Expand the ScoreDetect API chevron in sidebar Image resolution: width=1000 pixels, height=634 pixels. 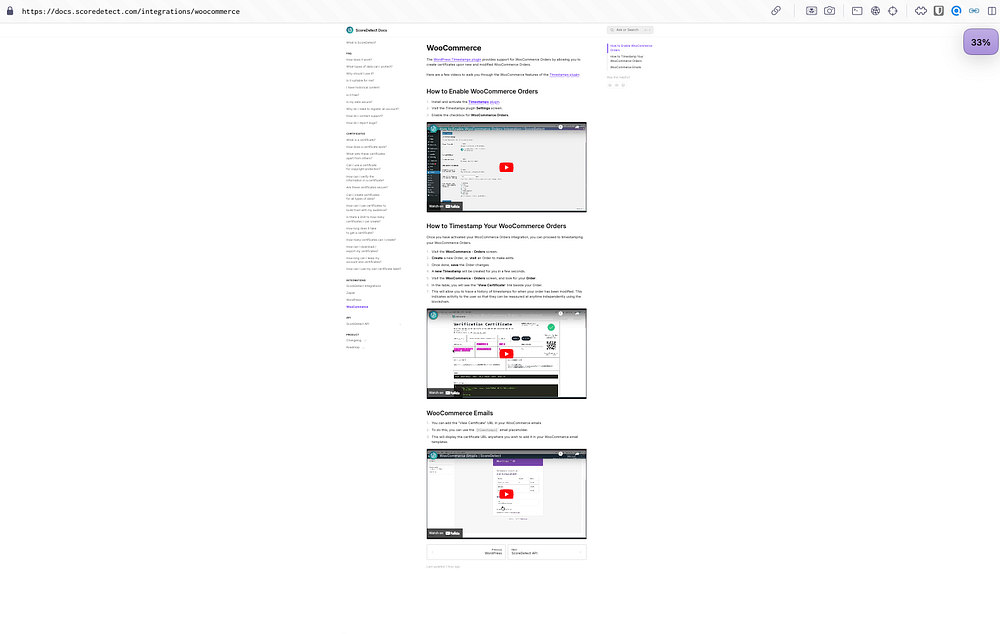tap(401, 324)
